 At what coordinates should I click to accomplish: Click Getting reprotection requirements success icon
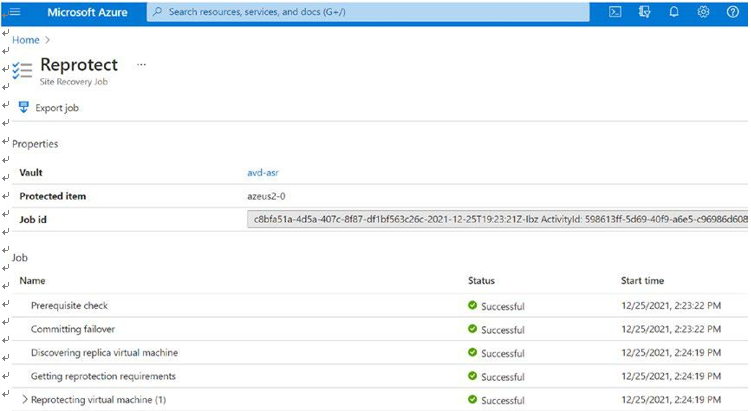pos(472,376)
